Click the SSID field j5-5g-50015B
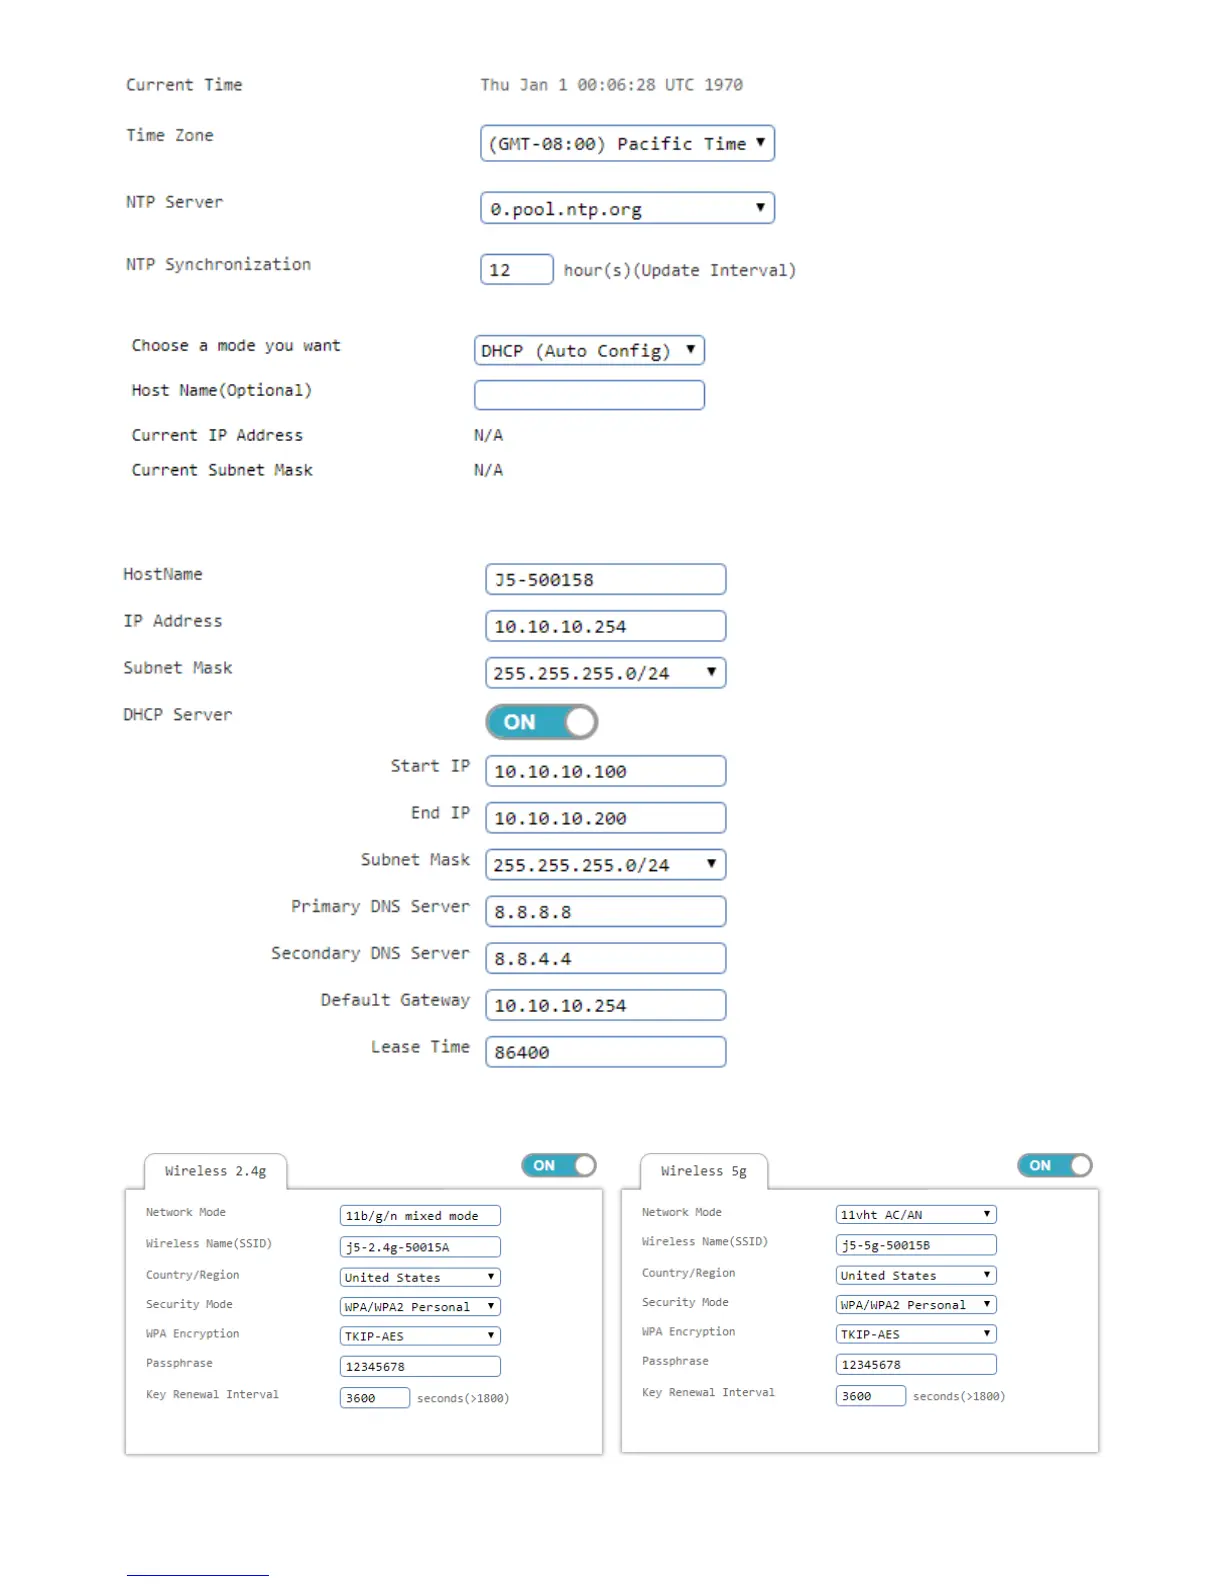The height and width of the screenshot is (1584, 1224). 916,1245
